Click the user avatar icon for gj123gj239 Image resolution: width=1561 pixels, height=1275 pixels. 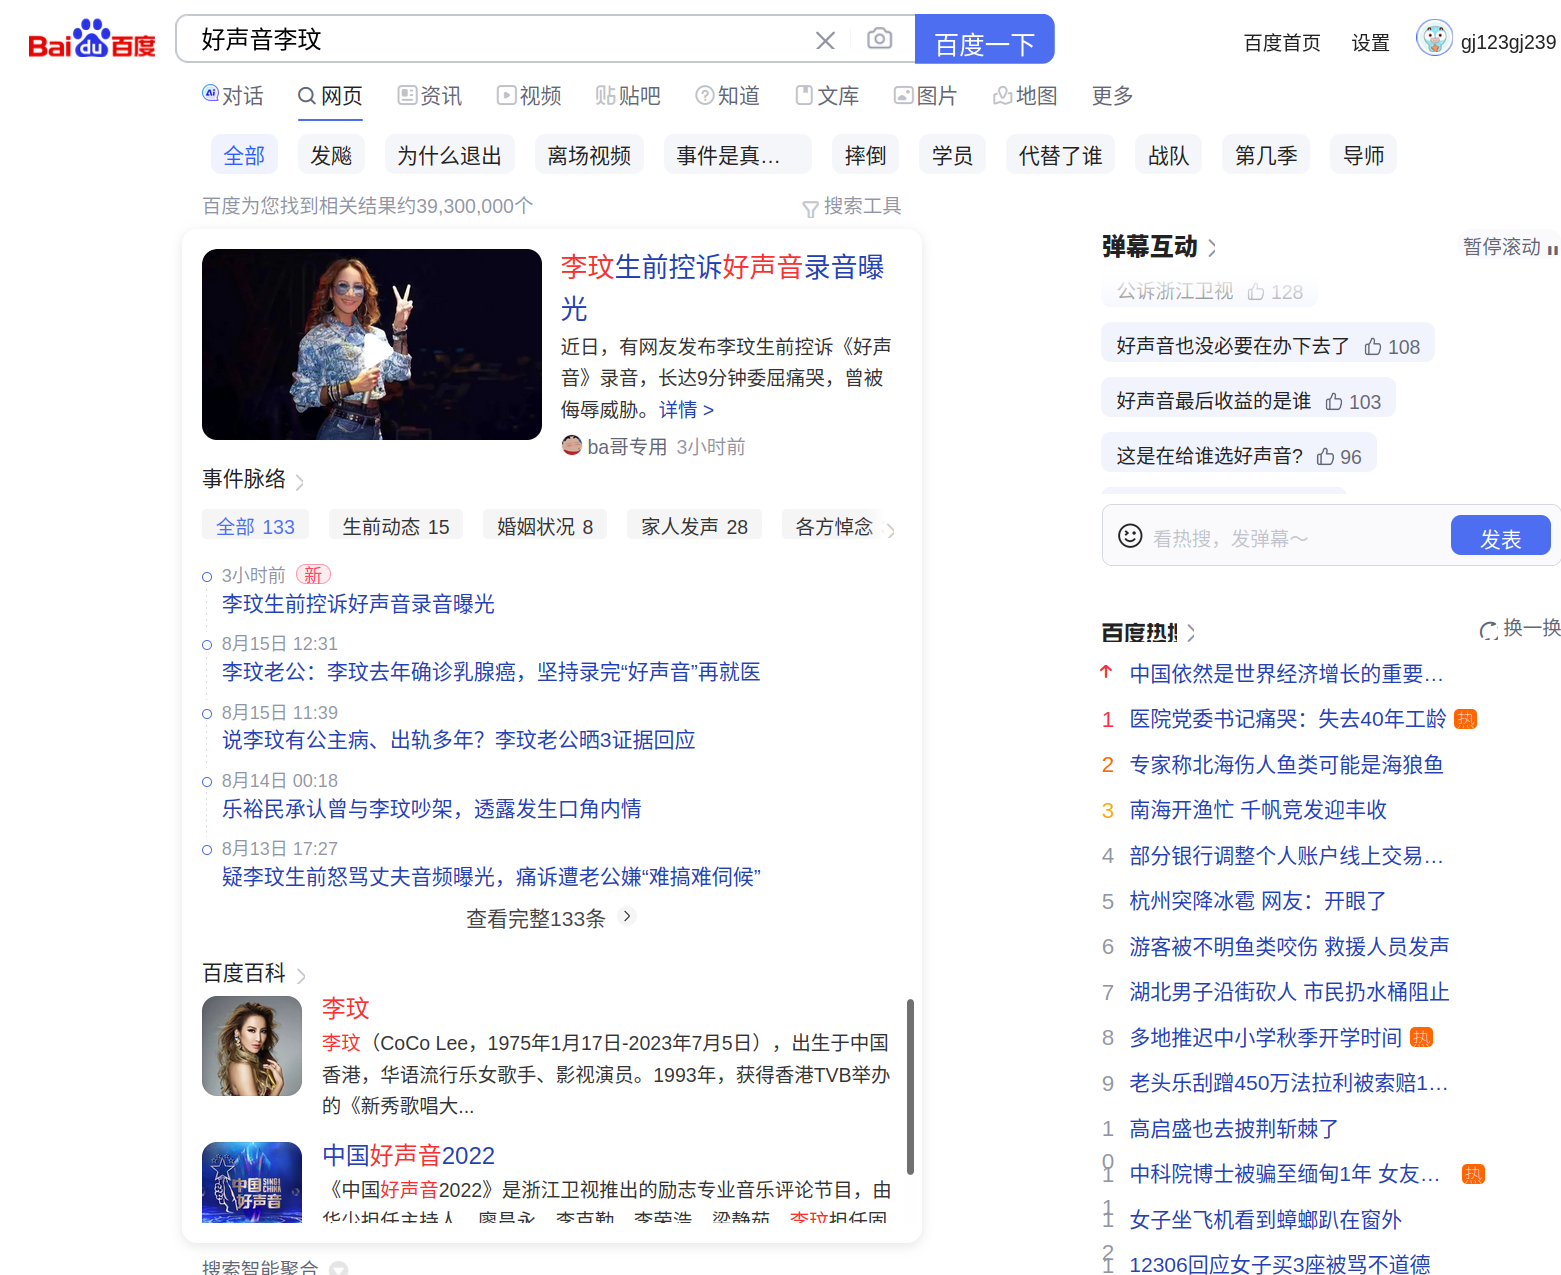click(1434, 39)
